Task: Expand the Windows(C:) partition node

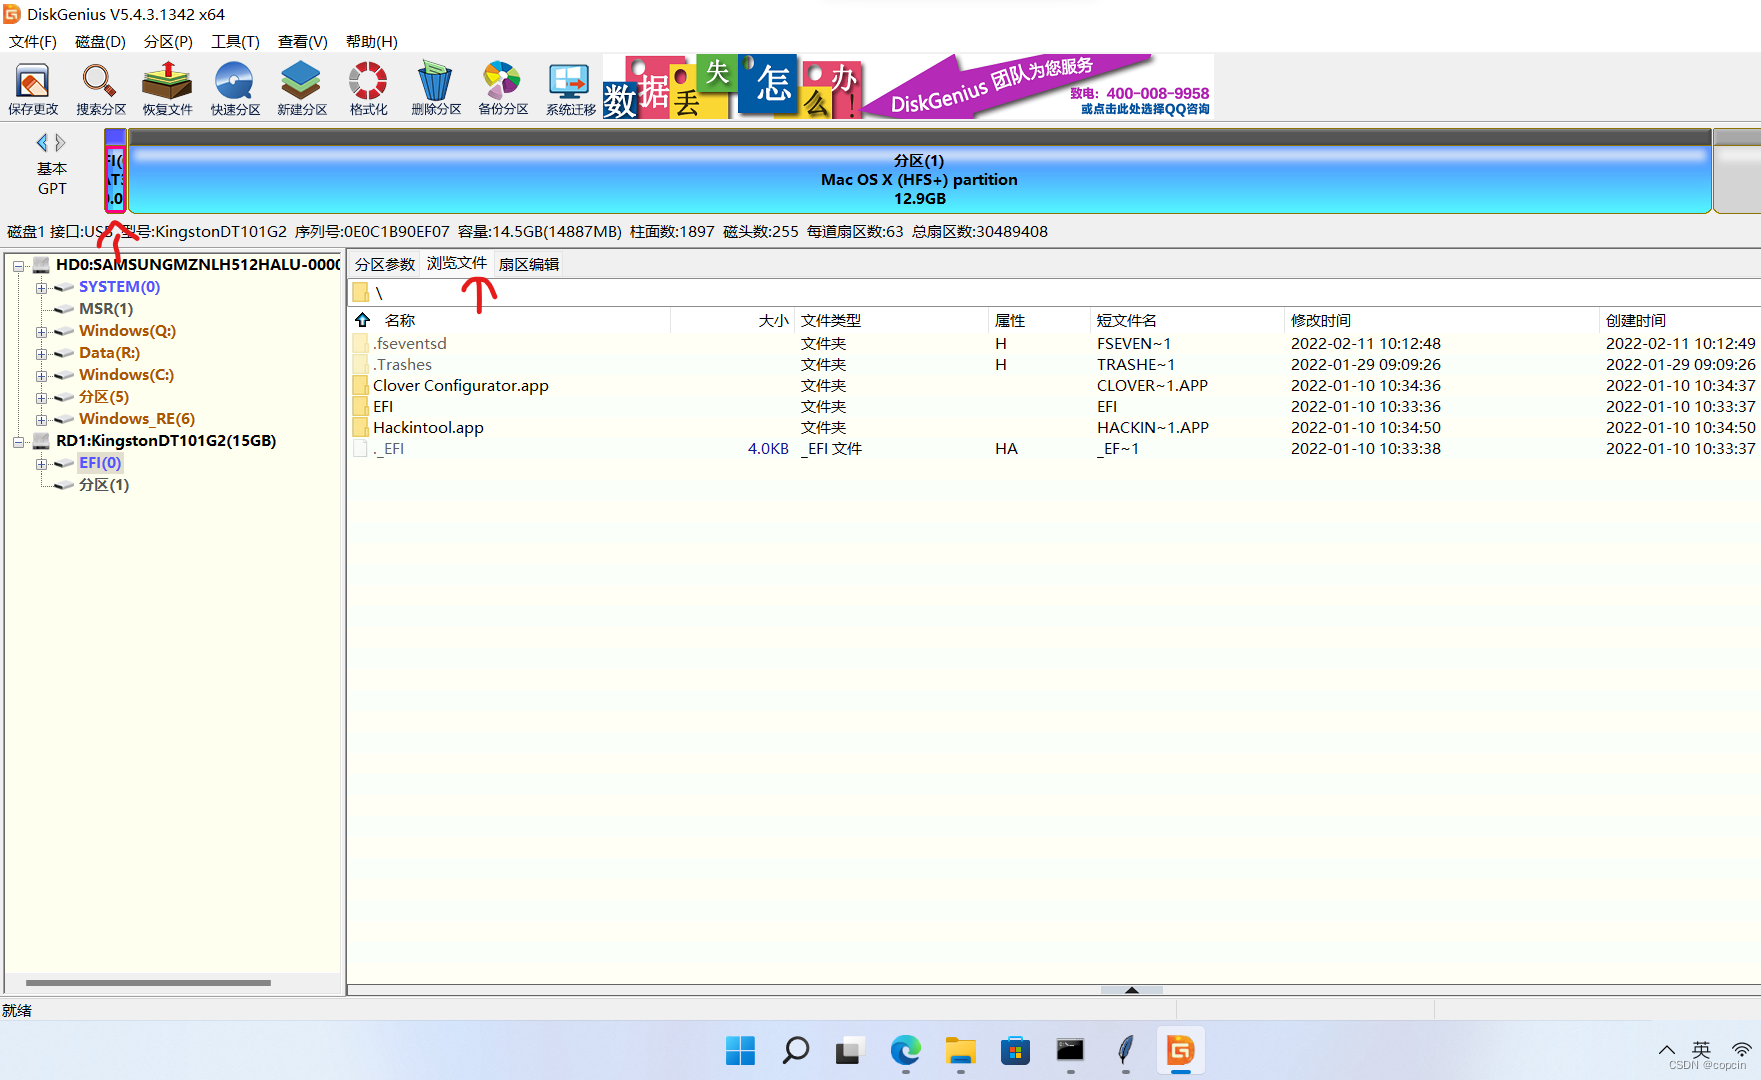Action: [x=42, y=376]
